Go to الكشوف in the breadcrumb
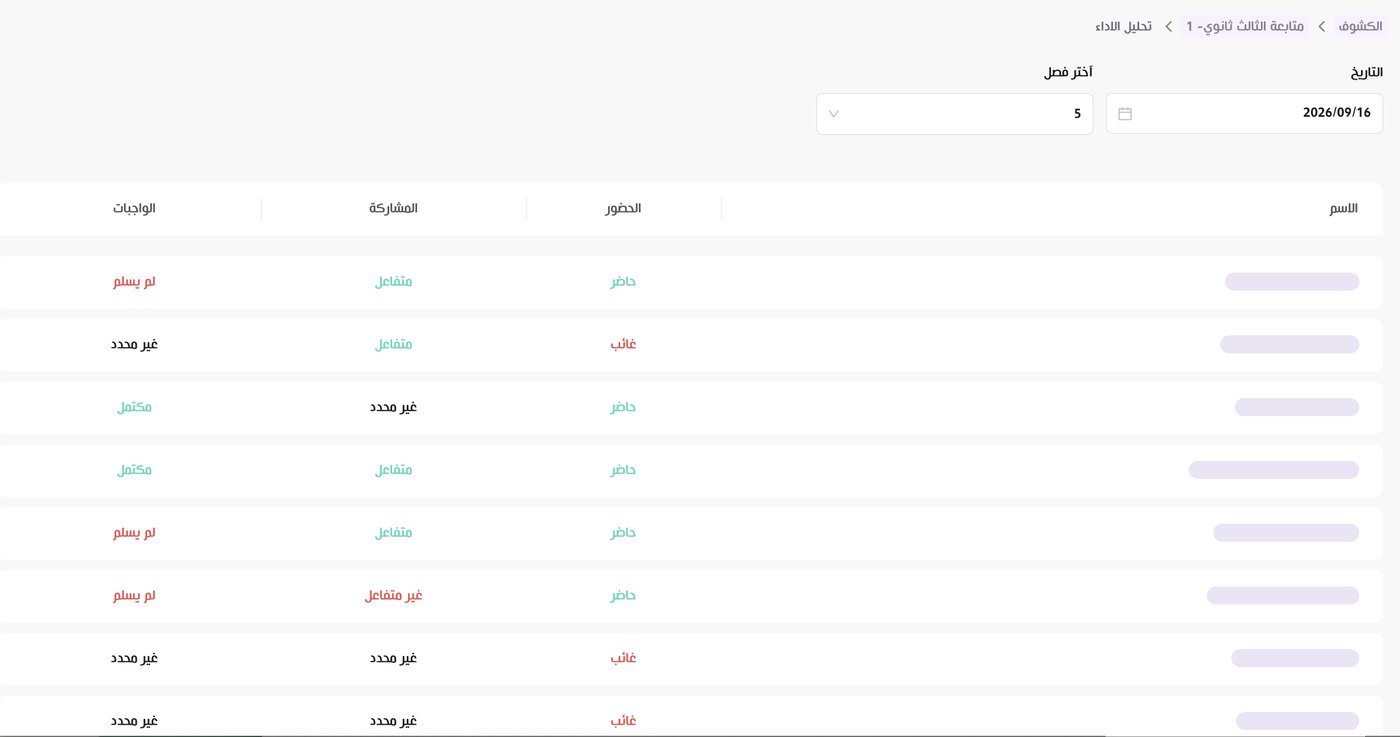The height and width of the screenshot is (737, 1400). pyautogui.click(x=1360, y=26)
